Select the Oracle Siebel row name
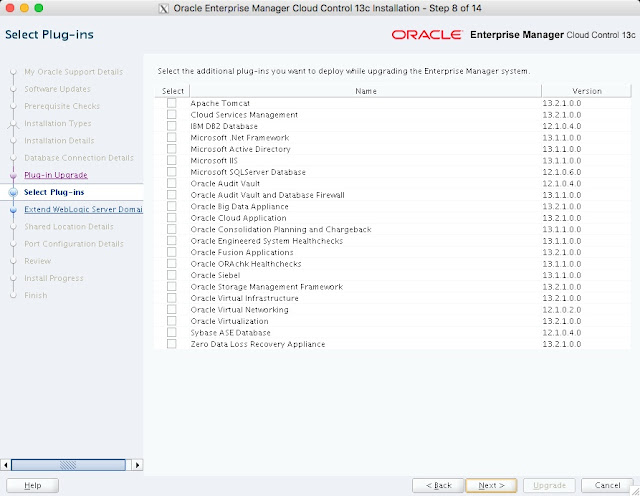Screen dimensions: 640x496 [215, 275]
